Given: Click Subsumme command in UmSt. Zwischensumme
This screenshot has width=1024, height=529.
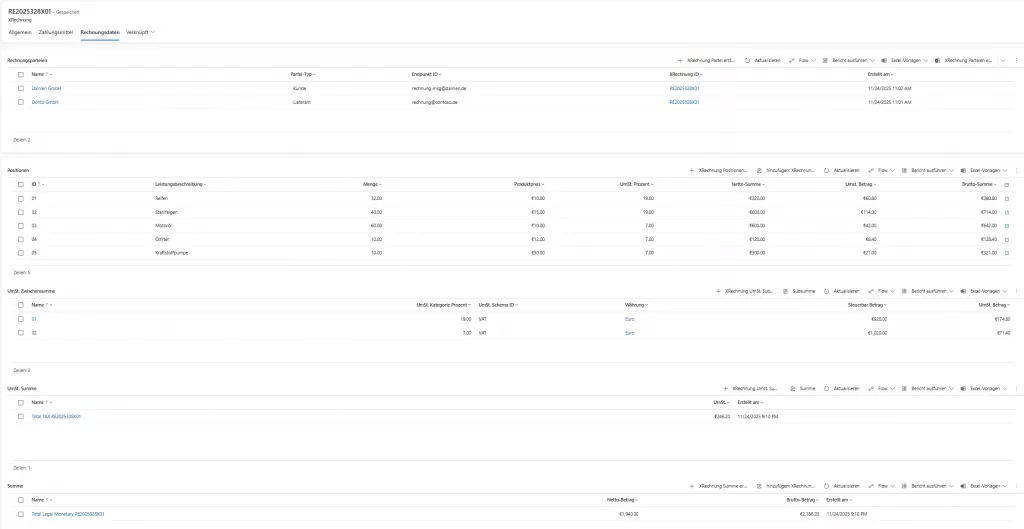Looking at the screenshot, I should (x=799, y=291).
